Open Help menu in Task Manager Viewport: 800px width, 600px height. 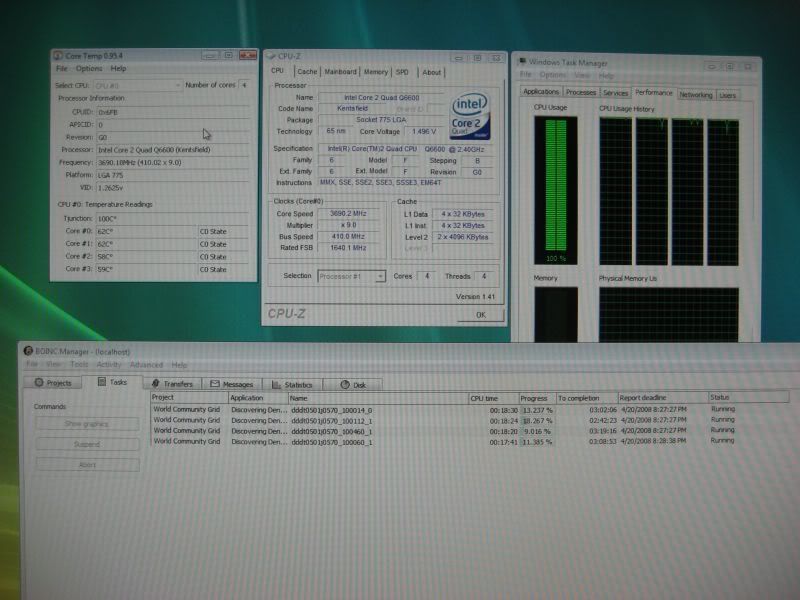pyautogui.click(x=606, y=76)
